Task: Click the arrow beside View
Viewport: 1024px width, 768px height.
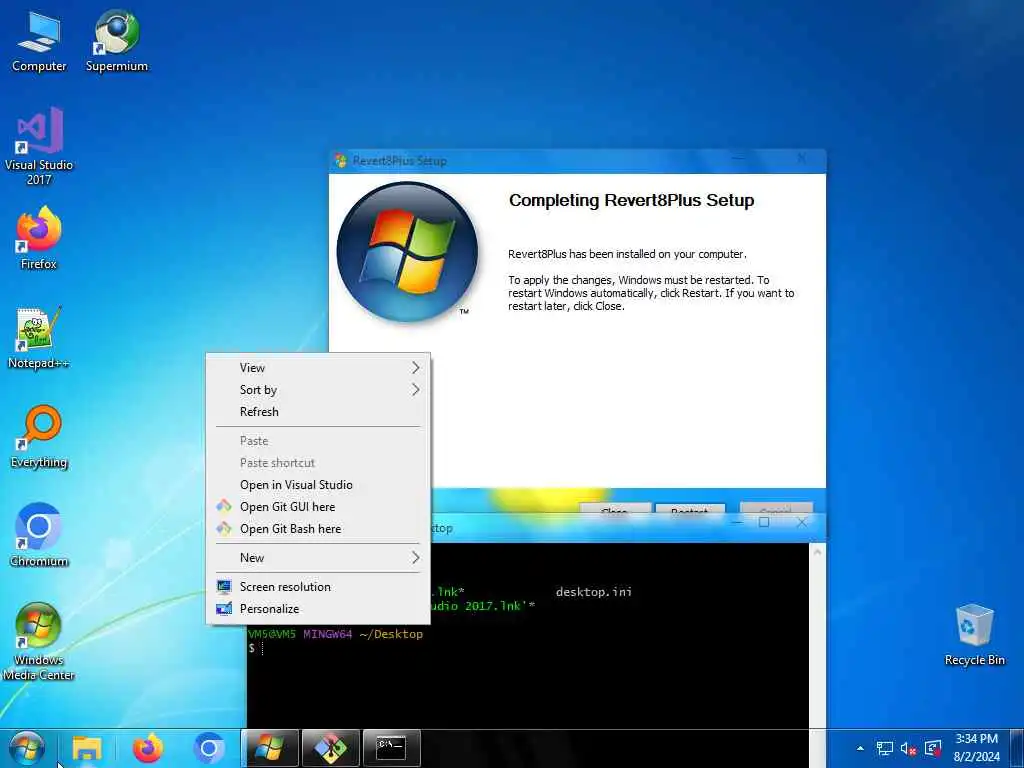Action: click(415, 368)
